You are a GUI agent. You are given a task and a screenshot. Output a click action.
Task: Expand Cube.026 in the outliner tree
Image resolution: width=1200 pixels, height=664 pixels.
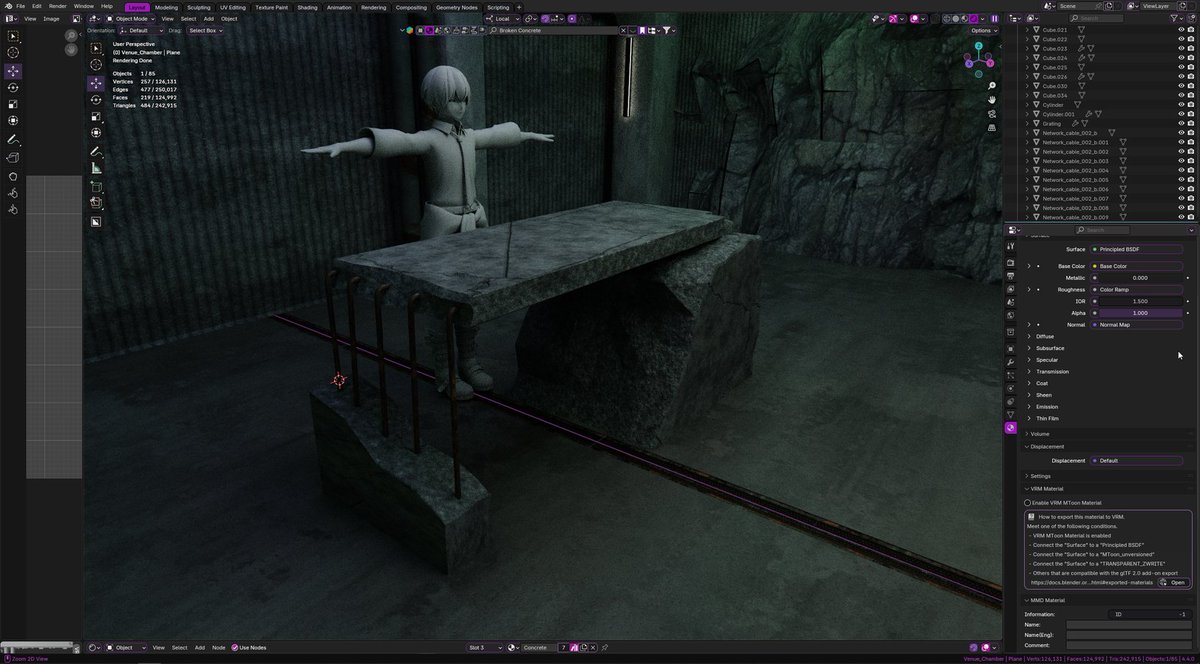click(1027, 77)
